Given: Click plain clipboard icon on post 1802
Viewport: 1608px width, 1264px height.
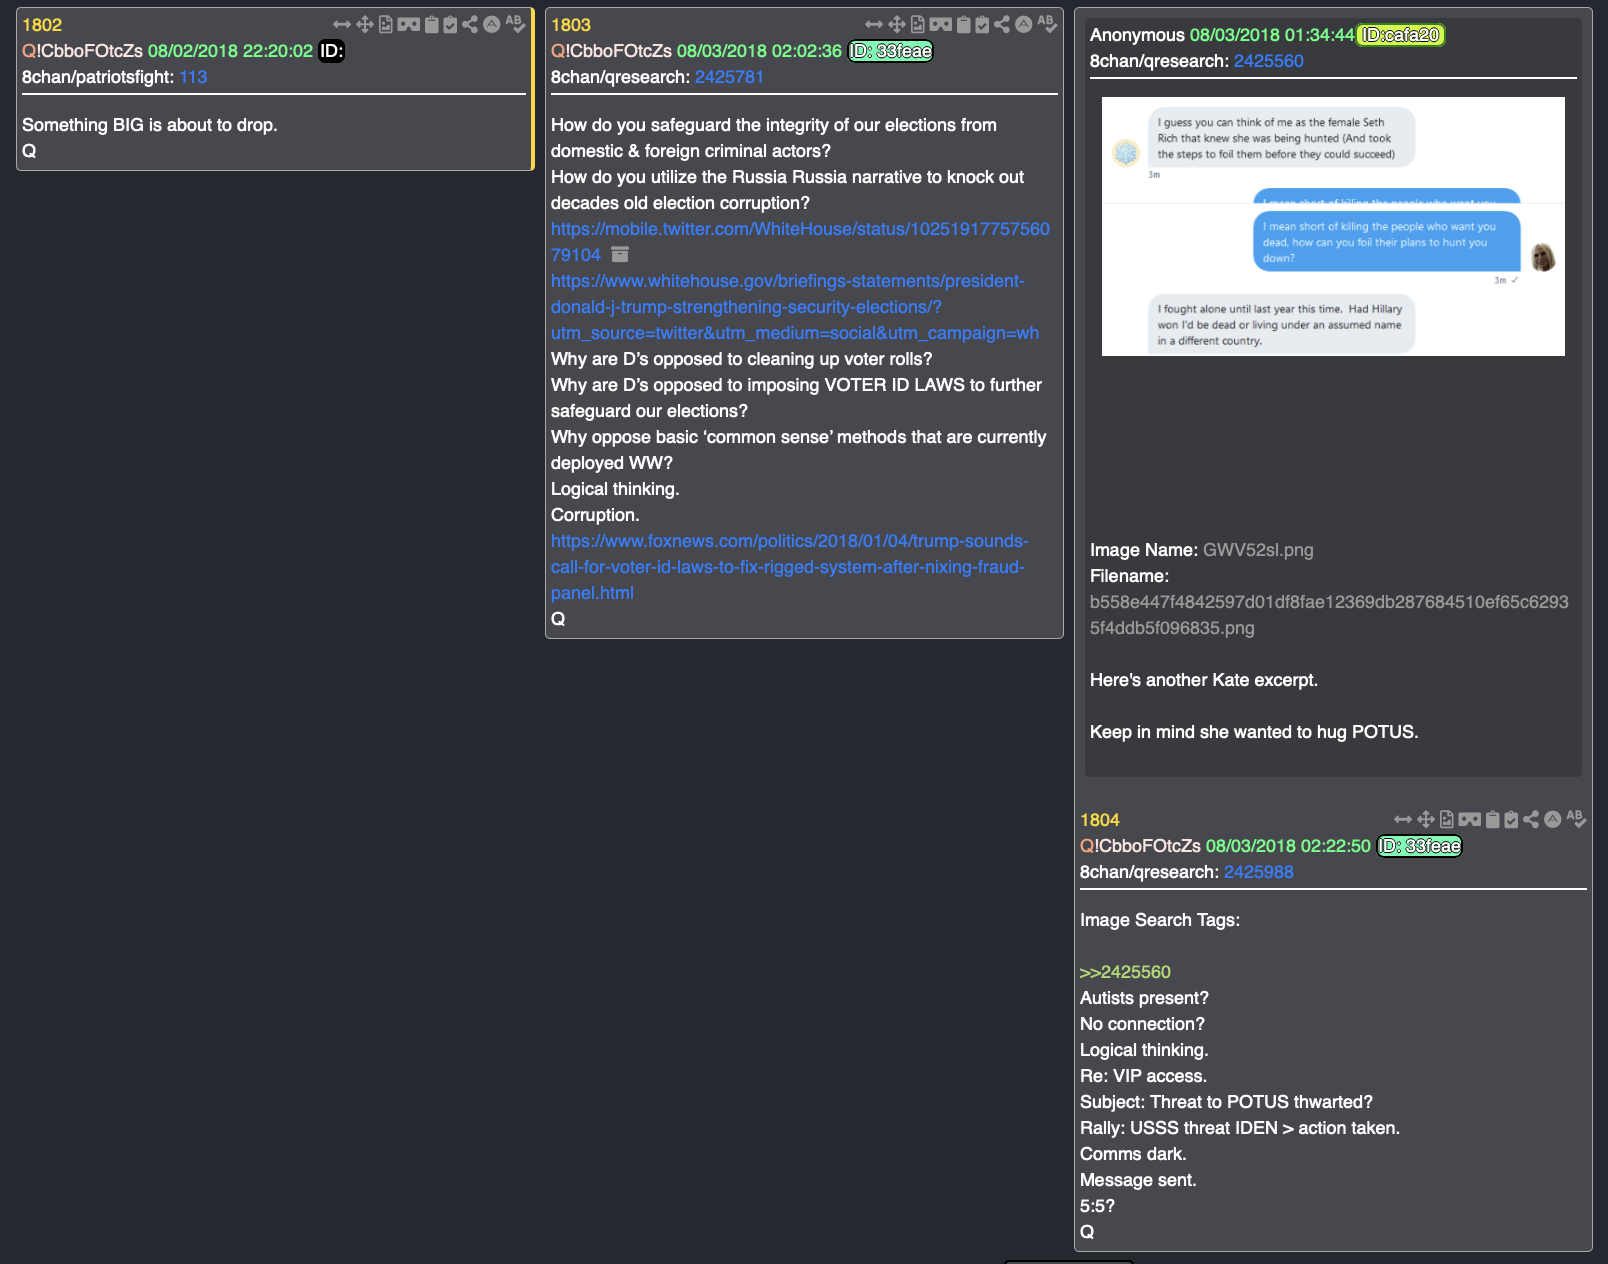Looking at the screenshot, I should (432, 24).
